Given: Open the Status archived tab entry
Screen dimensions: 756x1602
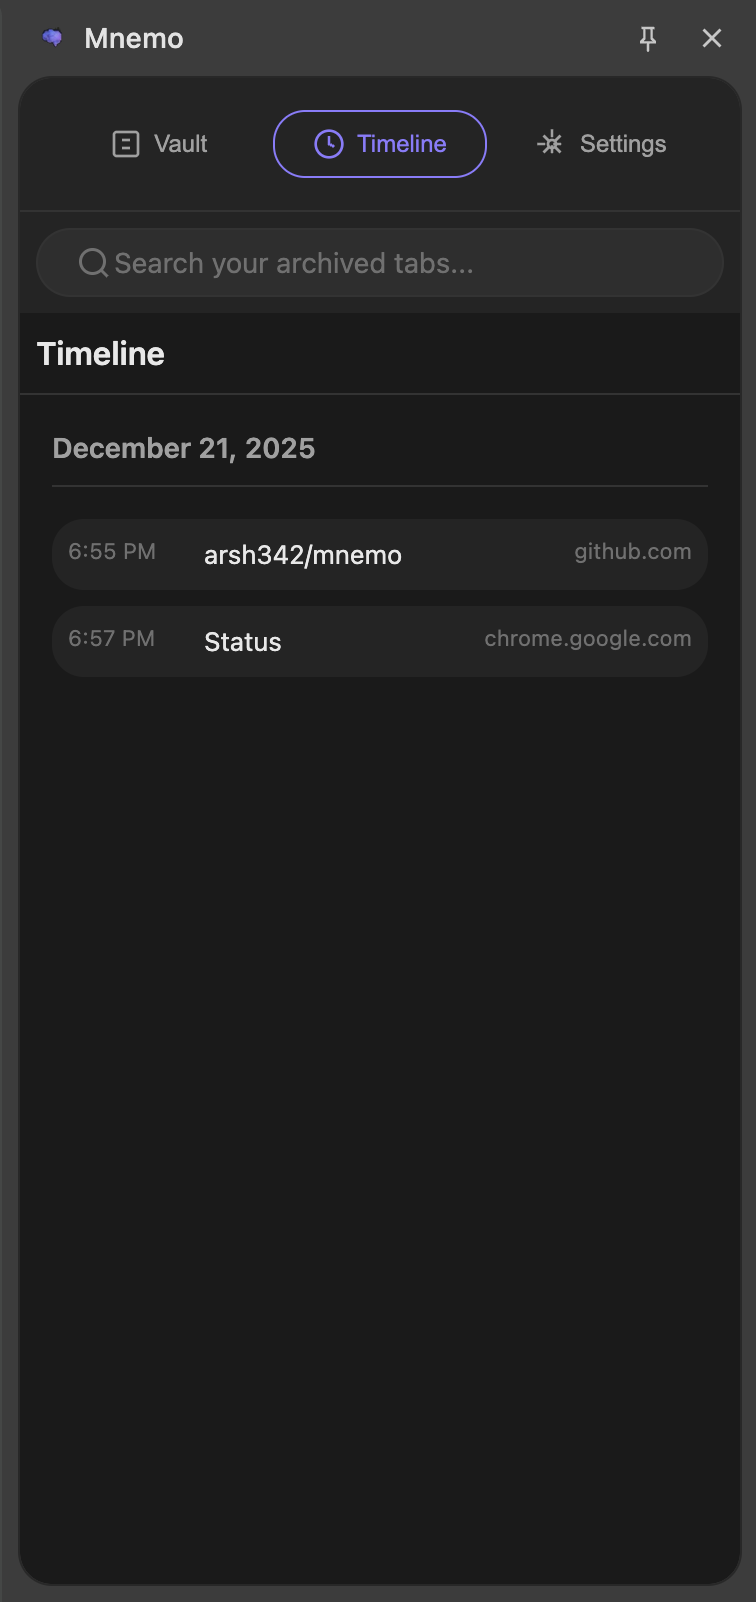Looking at the screenshot, I should 380,641.
